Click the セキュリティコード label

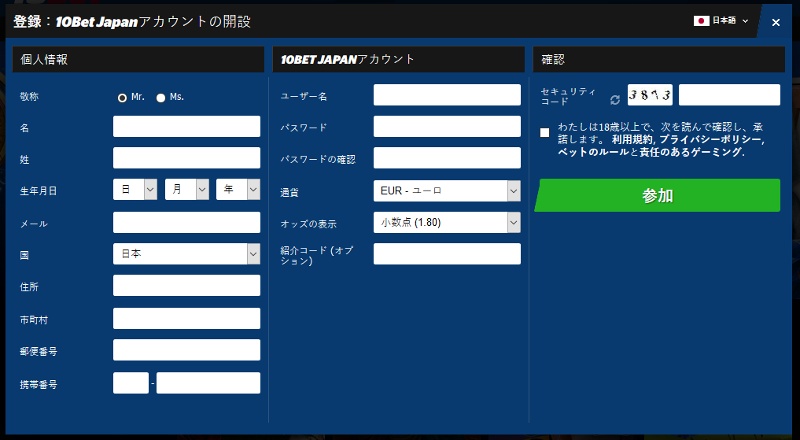568,96
